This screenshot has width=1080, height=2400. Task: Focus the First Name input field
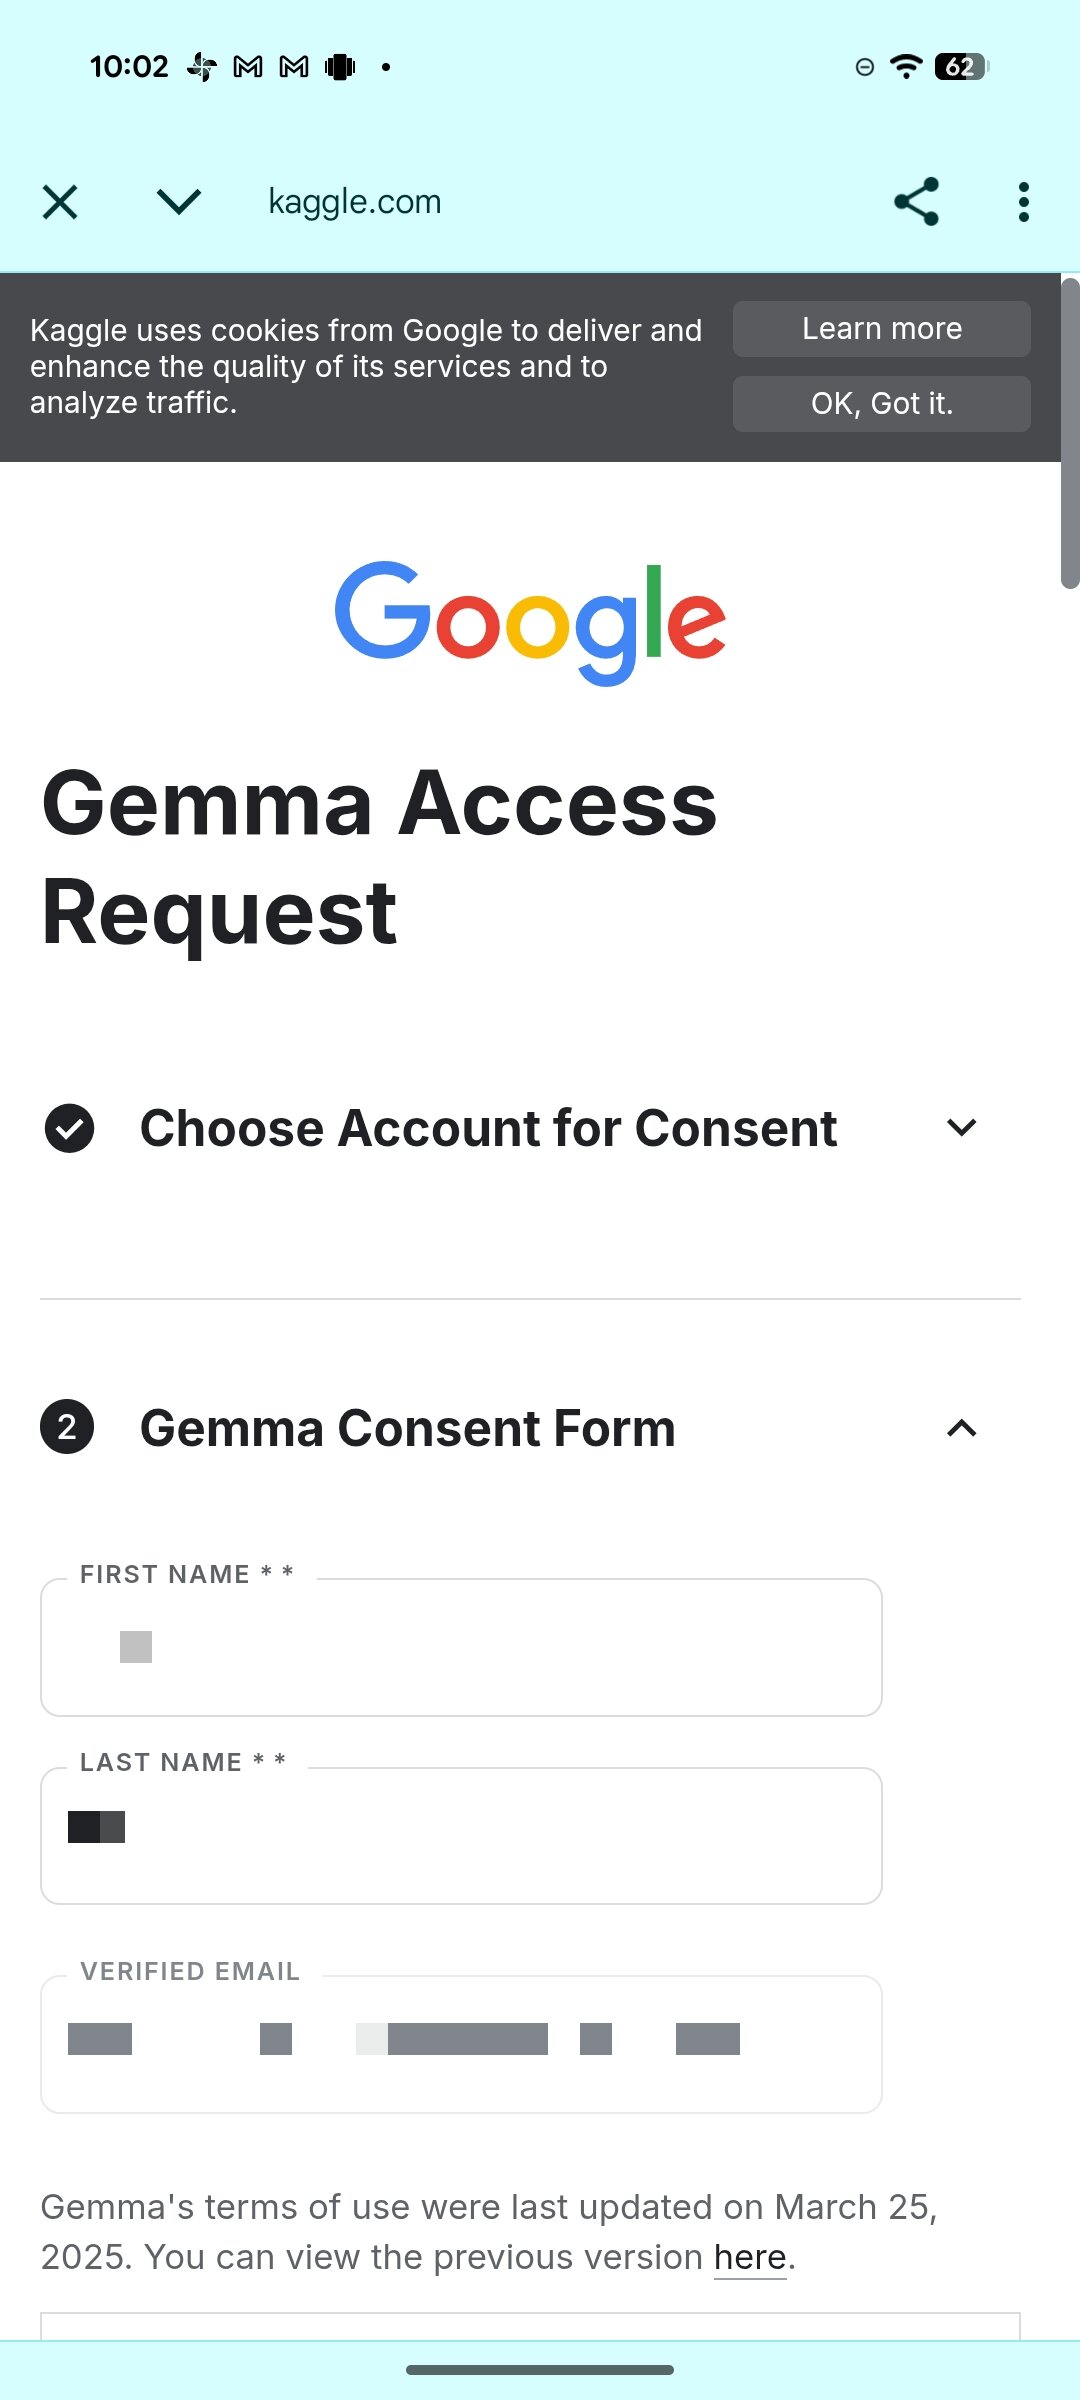click(x=461, y=1647)
